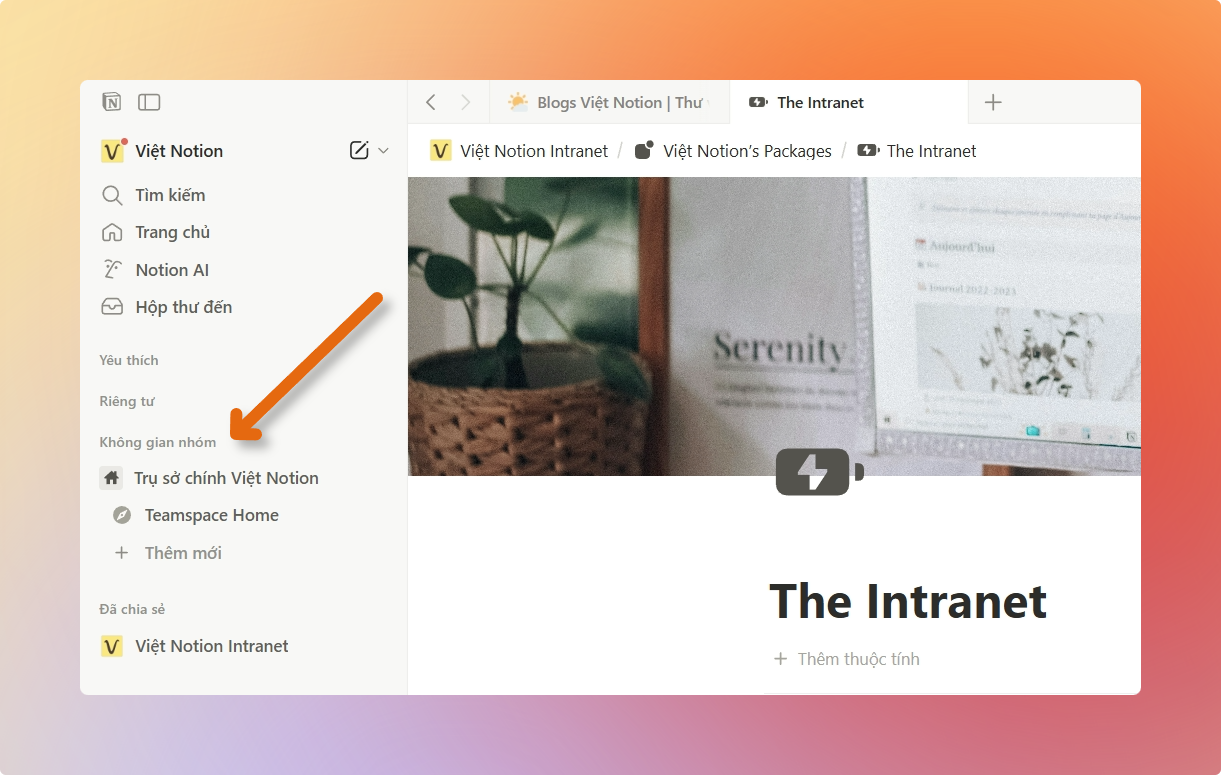Screen dimensions: 1221x775
Task: Expand the Riêng tư section
Action: [x=127, y=401]
